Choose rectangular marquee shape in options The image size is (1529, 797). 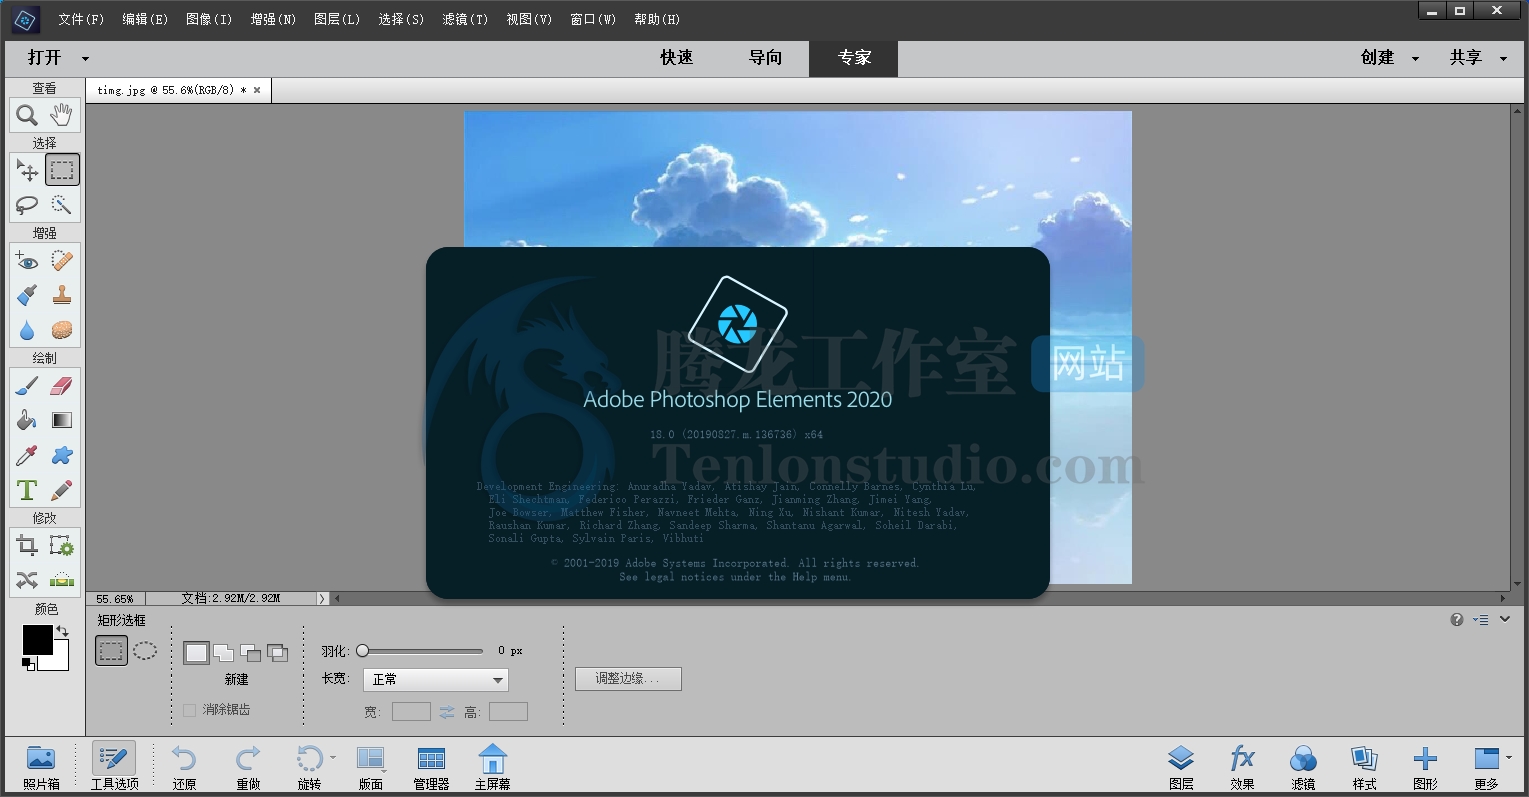coord(111,652)
